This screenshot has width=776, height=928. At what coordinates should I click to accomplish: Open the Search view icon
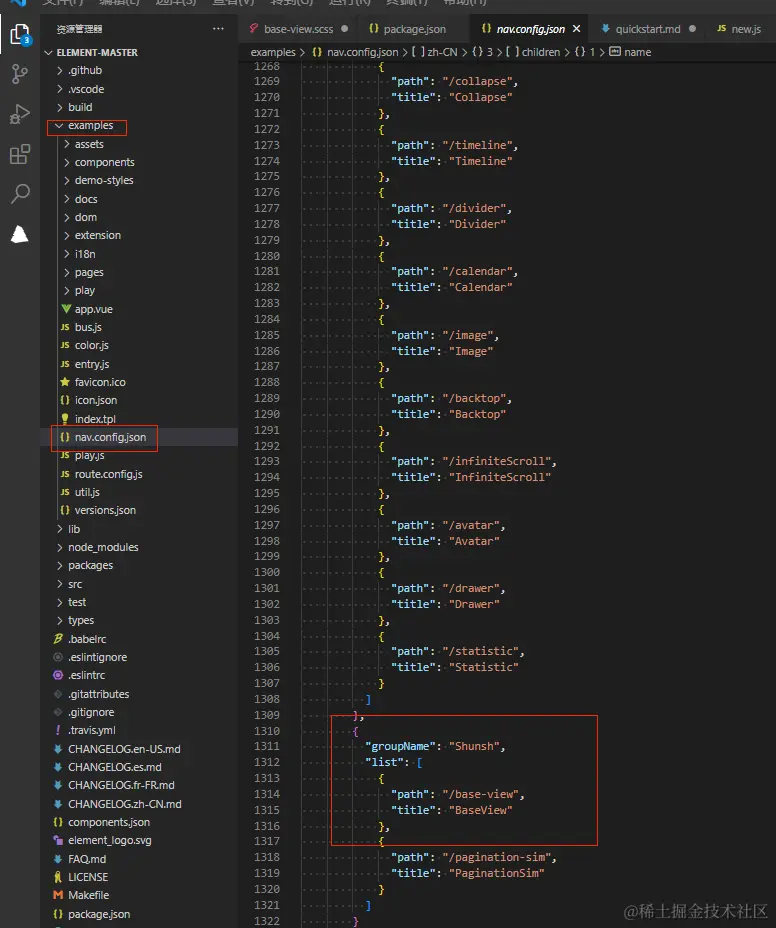(20, 193)
